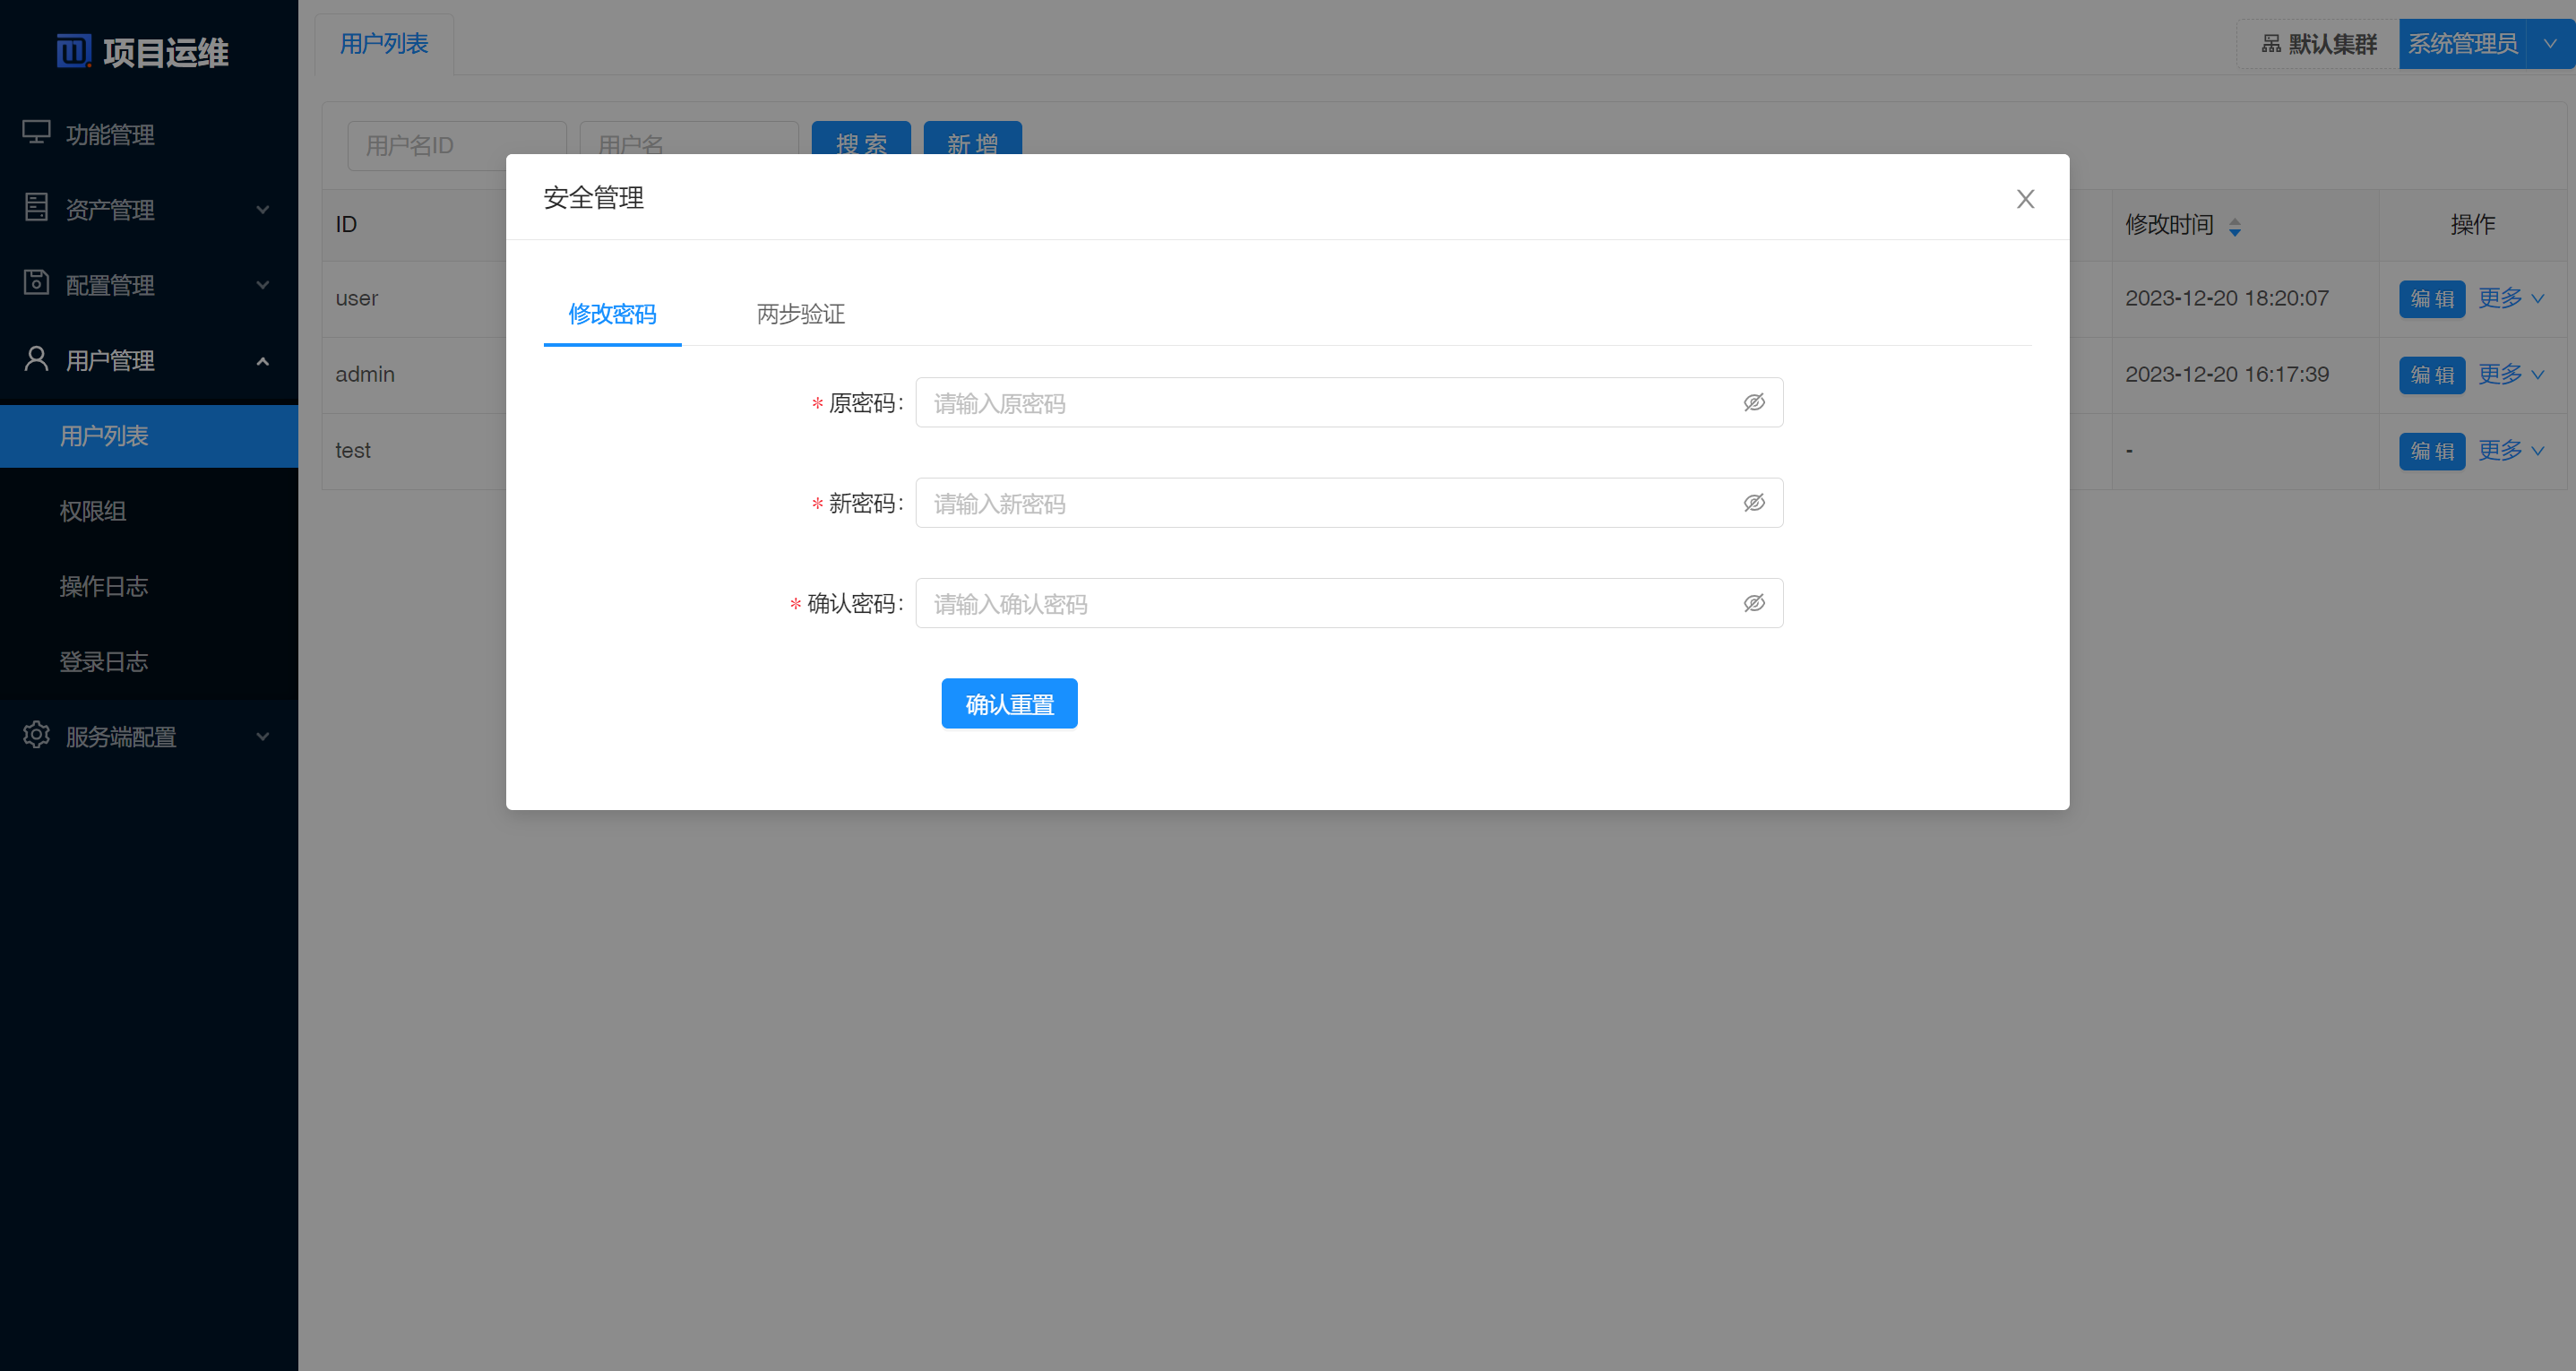2576x1371 pixels.
Task: Click the 资产管理 server icon
Action: pyautogui.click(x=36, y=208)
